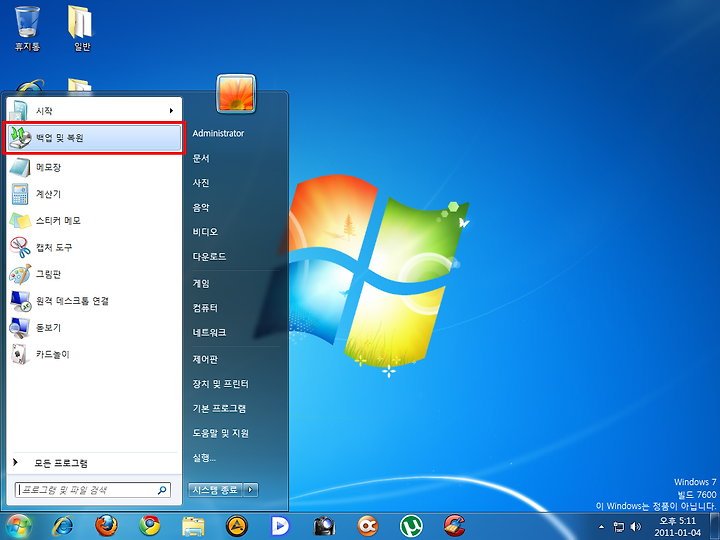This screenshot has width=720, height=540.
Task: Click the Windows Start orb
Action: (18, 526)
